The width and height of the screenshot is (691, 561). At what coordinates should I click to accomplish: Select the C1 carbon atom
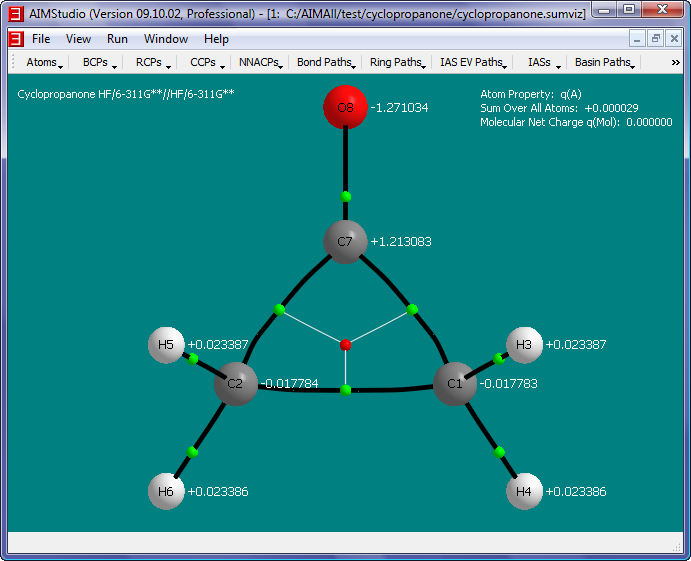click(454, 384)
